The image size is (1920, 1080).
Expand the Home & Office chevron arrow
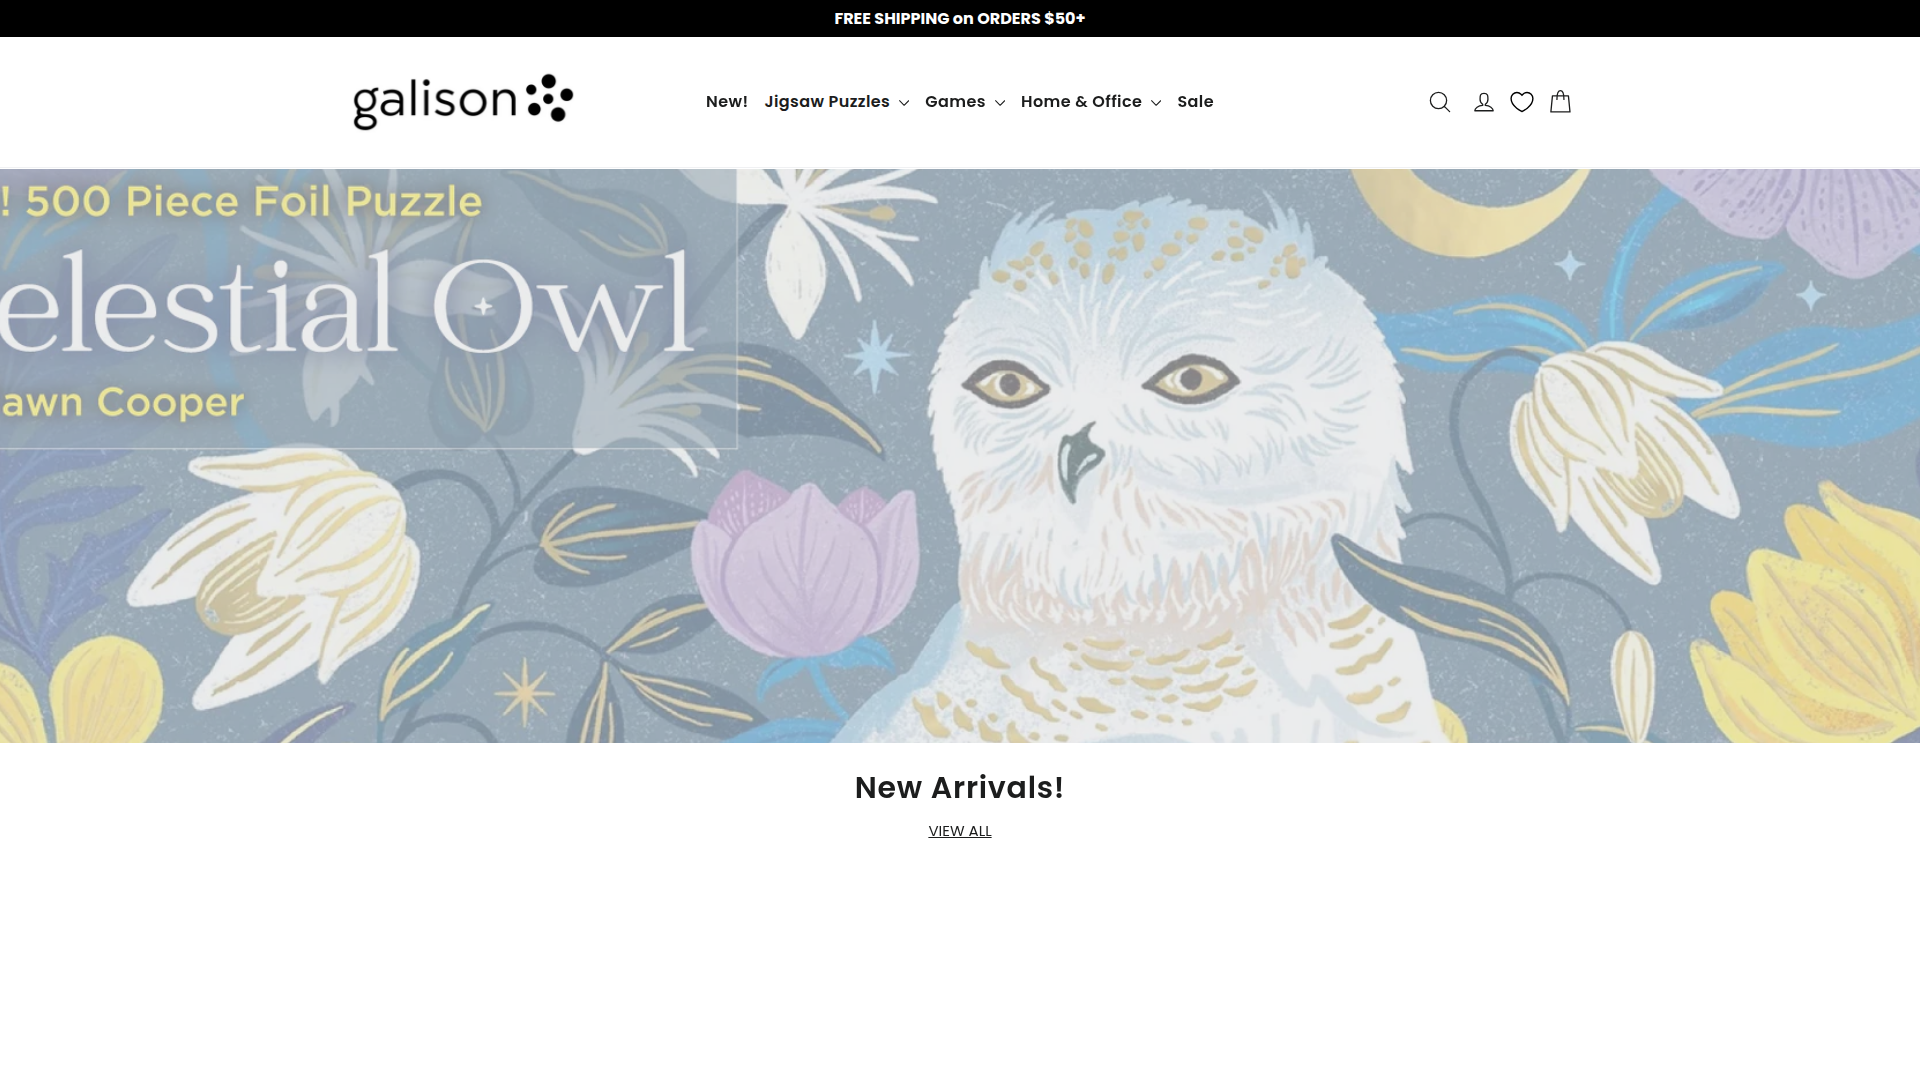[1156, 103]
